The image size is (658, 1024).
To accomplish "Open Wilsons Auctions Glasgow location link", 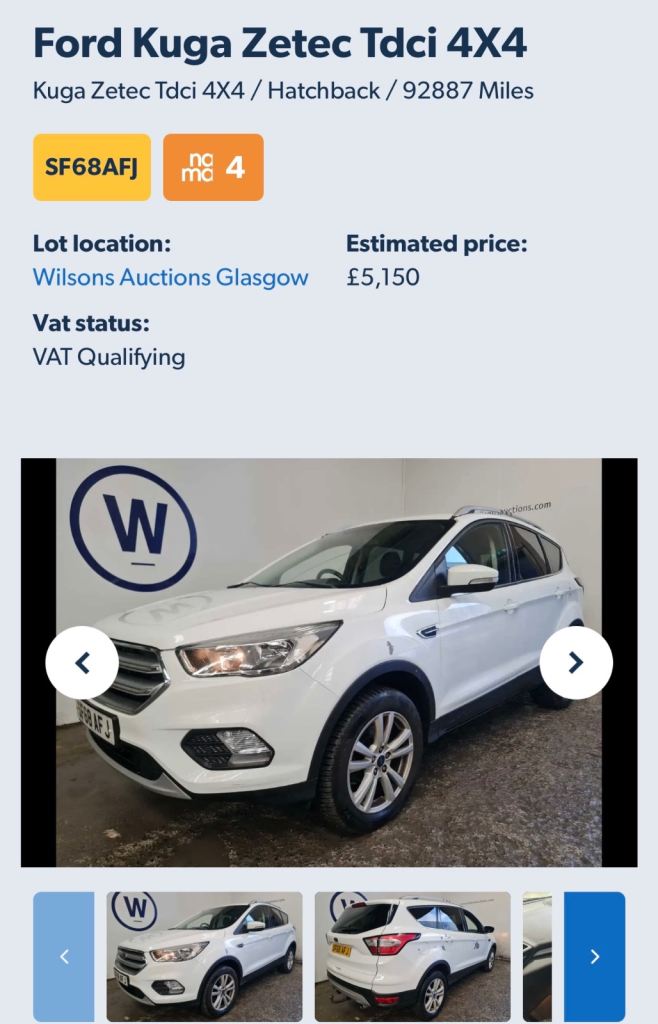I will coord(170,278).
